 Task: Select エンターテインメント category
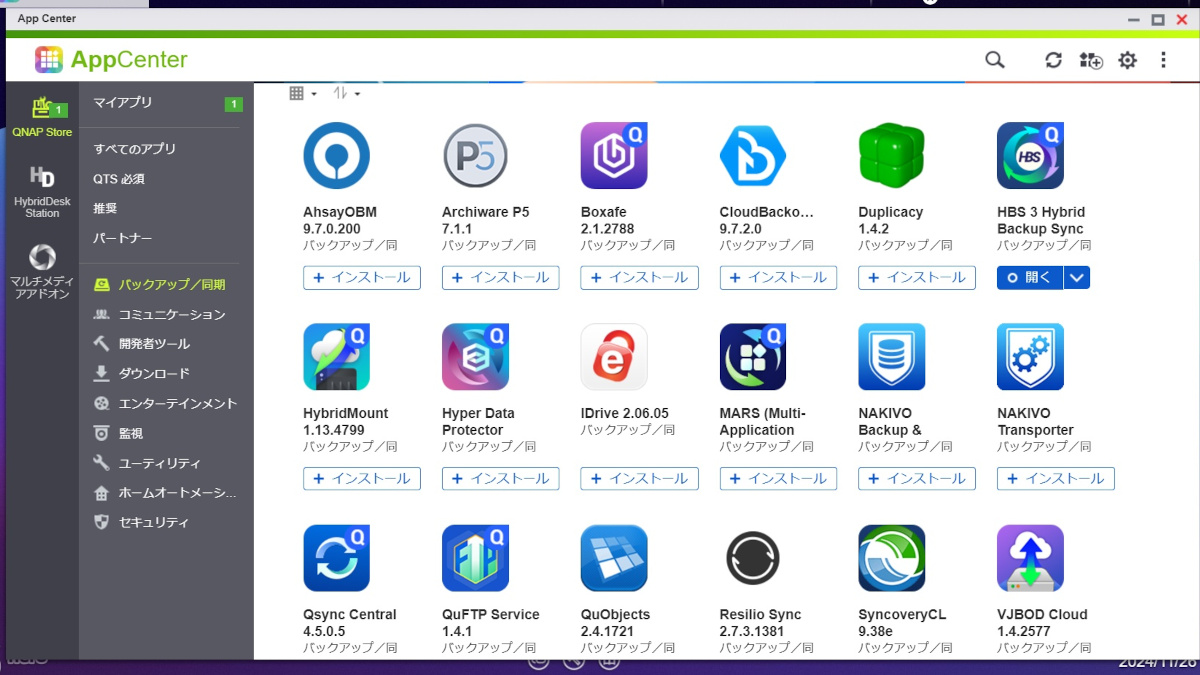click(166, 404)
